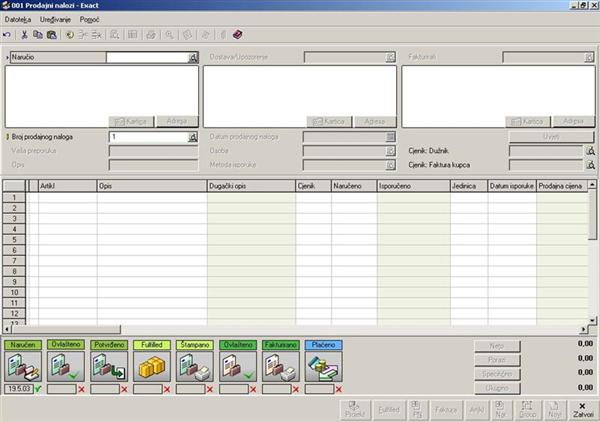
Task: Click the Artikl column header
Action: (x=66, y=185)
